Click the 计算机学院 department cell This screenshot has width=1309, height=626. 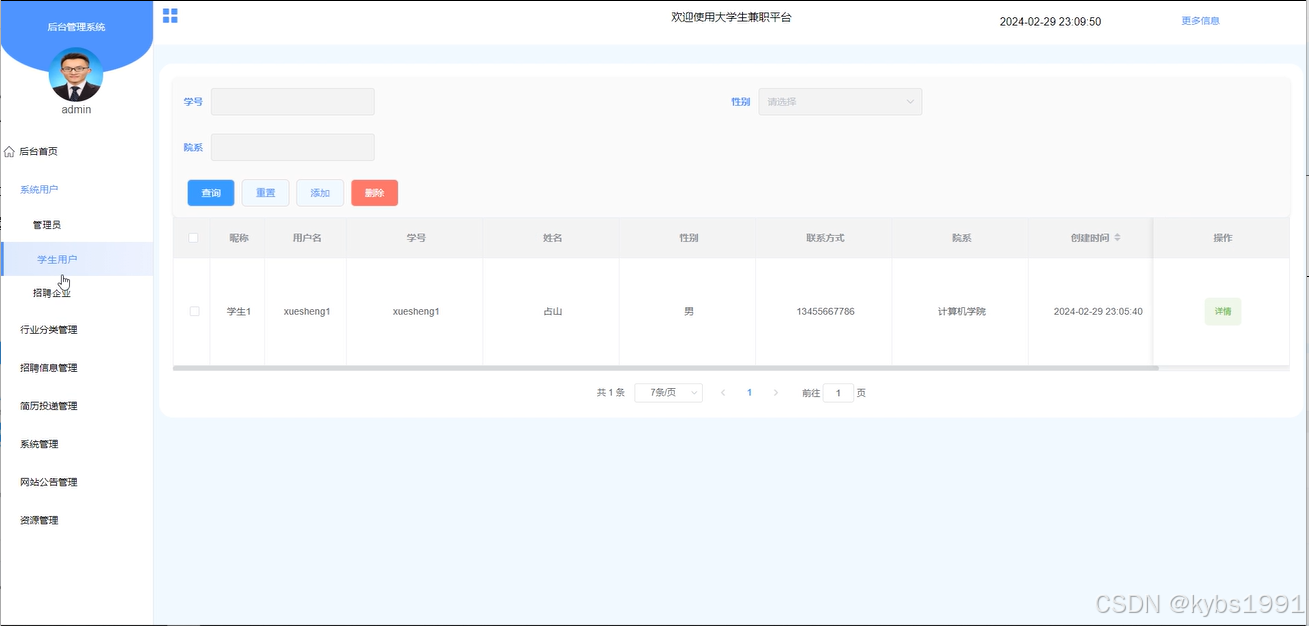click(961, 312)
